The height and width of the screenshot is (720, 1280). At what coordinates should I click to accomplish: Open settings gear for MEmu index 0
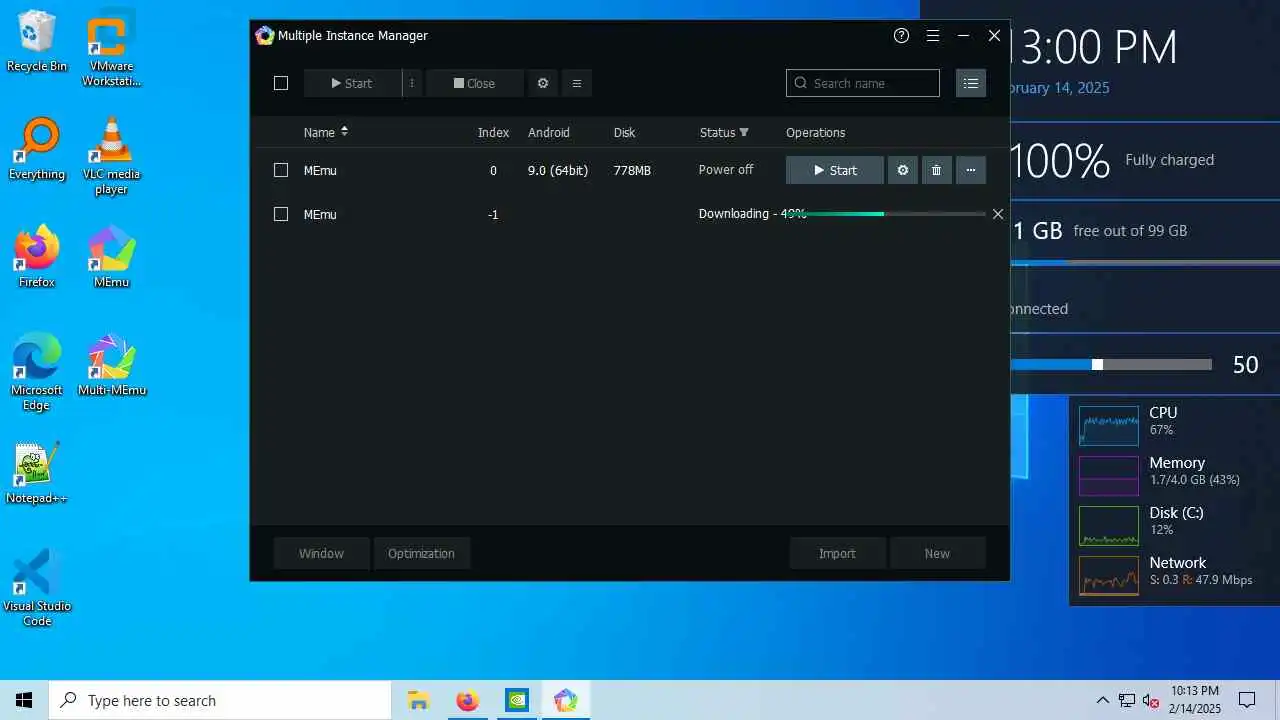pyautogui.click(x=903, y=170)
